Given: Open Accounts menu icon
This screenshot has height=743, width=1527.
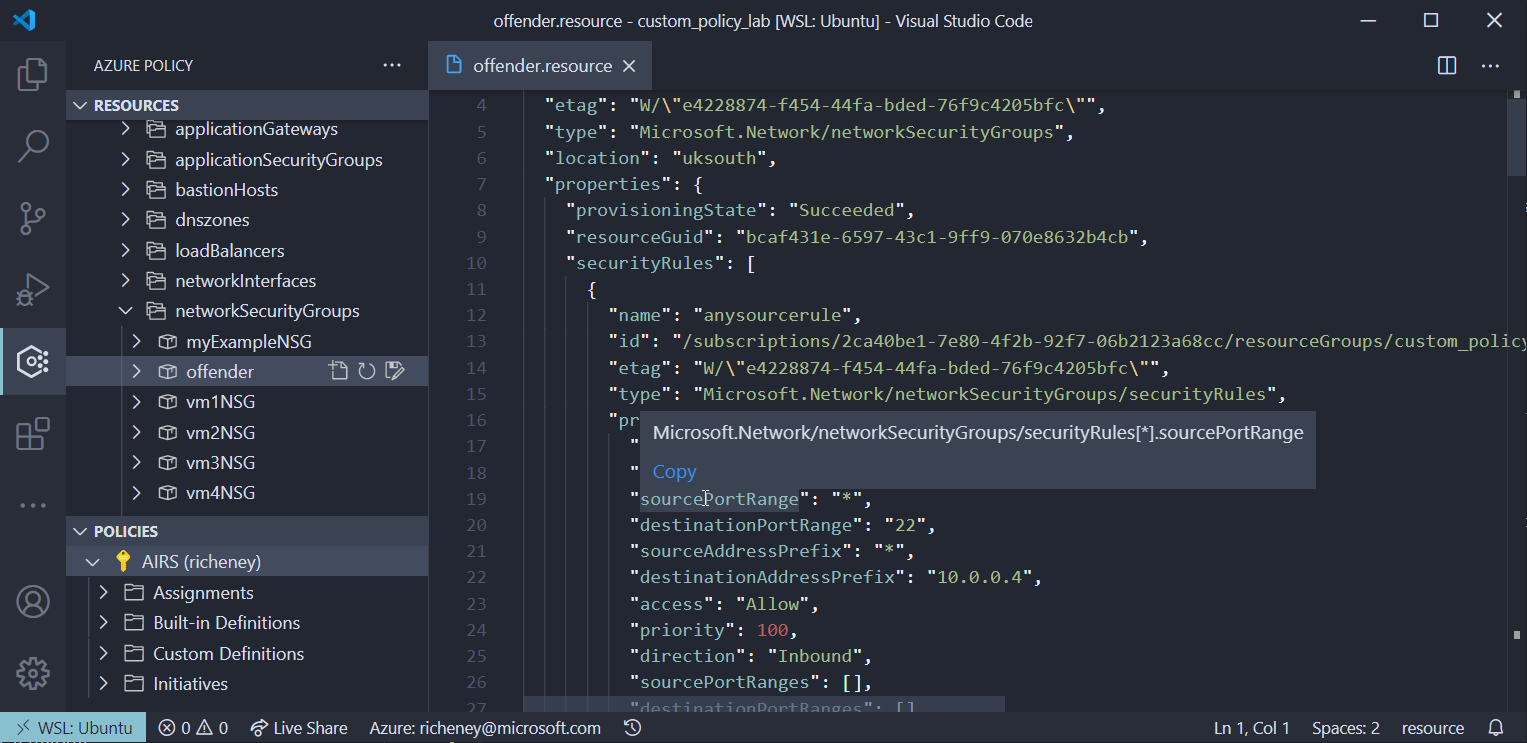Looking at the screenshot, I should coord(33,601).
